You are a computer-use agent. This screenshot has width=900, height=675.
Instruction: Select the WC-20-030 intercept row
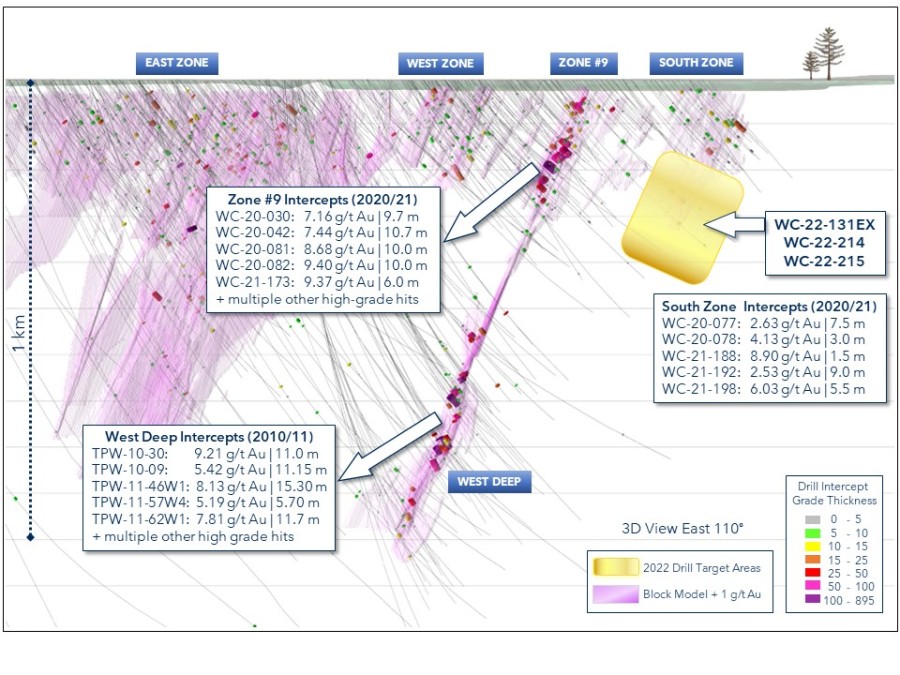tap(317, 216)
